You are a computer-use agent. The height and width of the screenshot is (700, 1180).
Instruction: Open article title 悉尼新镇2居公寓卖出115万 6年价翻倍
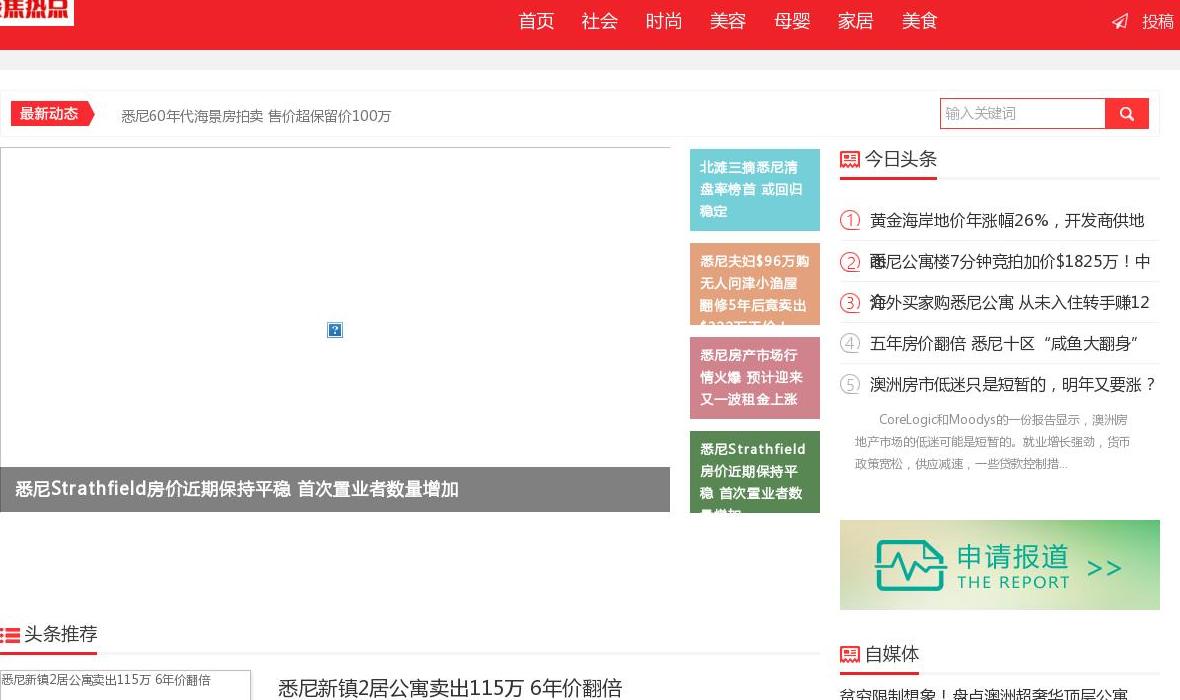[x=450, y=688]
